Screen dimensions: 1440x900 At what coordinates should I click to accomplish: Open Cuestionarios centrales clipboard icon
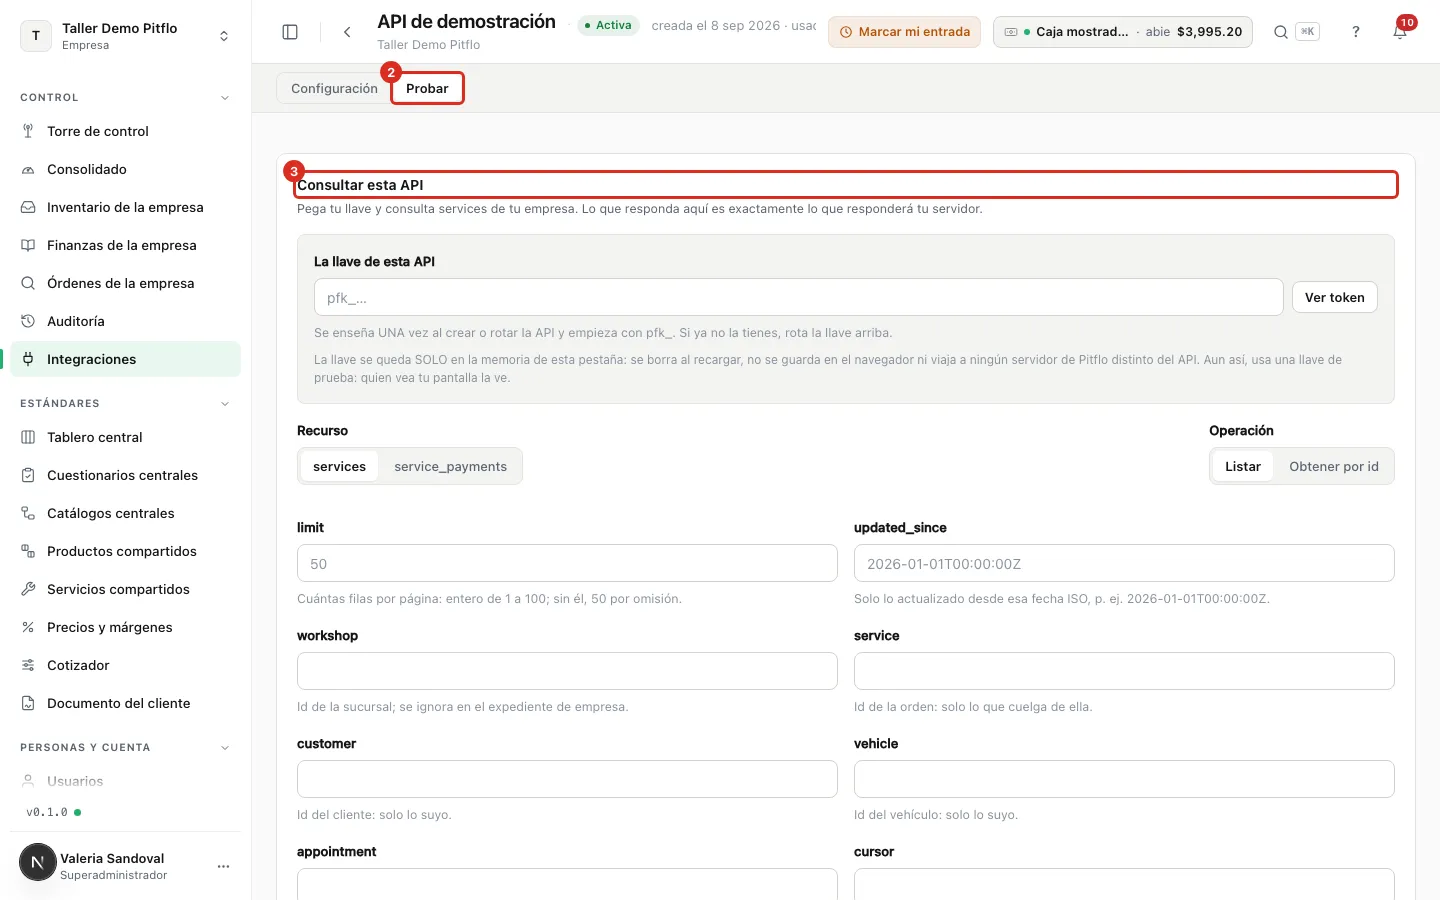click(28, 475)
